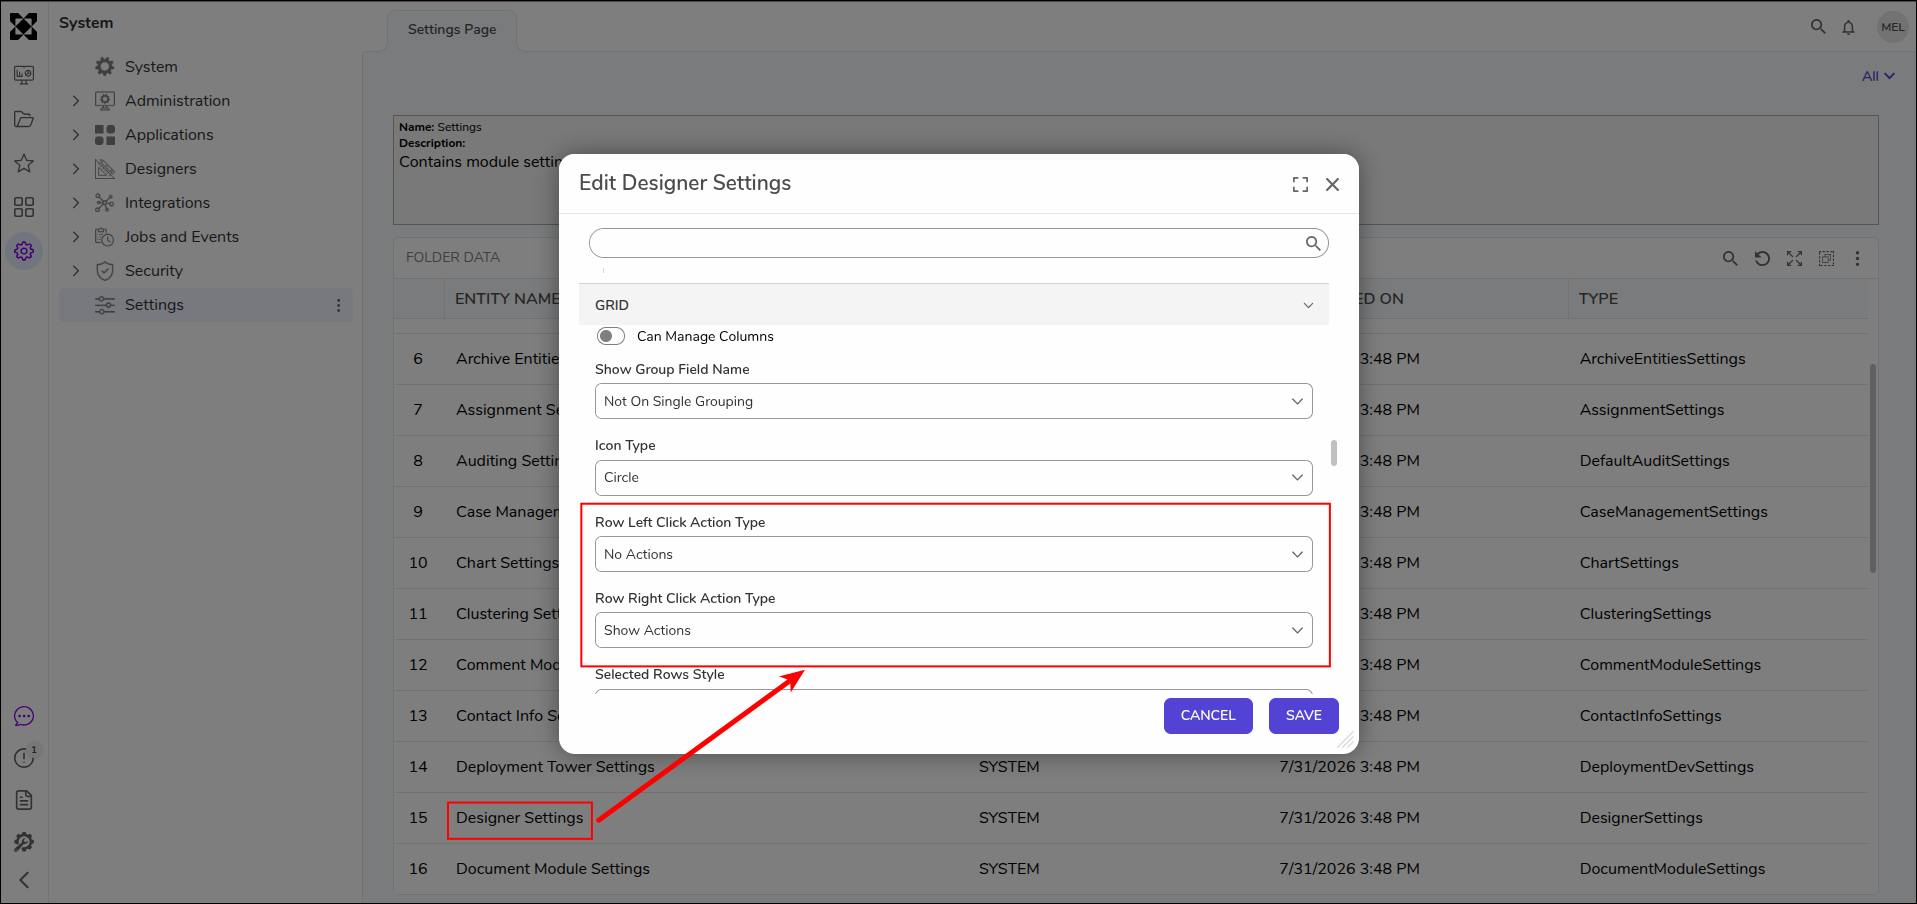Open Row Right Click Action Type dropdown
This screenshot has height=904, width=1917.
click(954, 630)
